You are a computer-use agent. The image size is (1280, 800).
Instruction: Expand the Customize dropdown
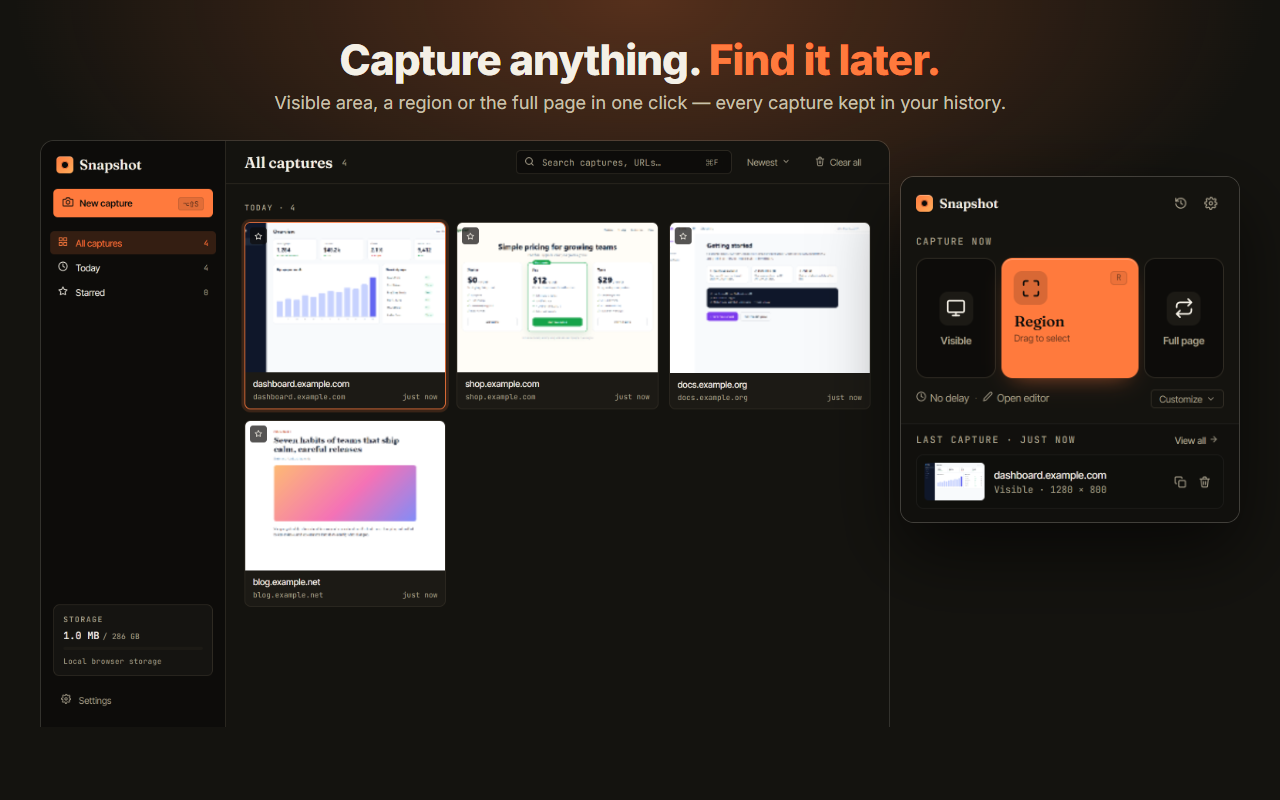(1187, 399)
